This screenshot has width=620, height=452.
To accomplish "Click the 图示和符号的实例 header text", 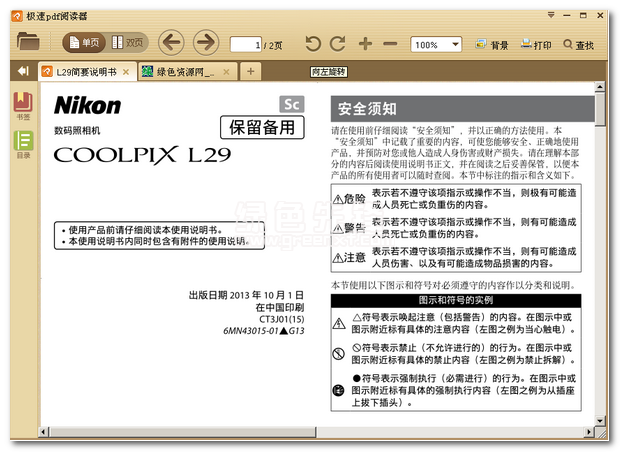I will pos(456,300).
